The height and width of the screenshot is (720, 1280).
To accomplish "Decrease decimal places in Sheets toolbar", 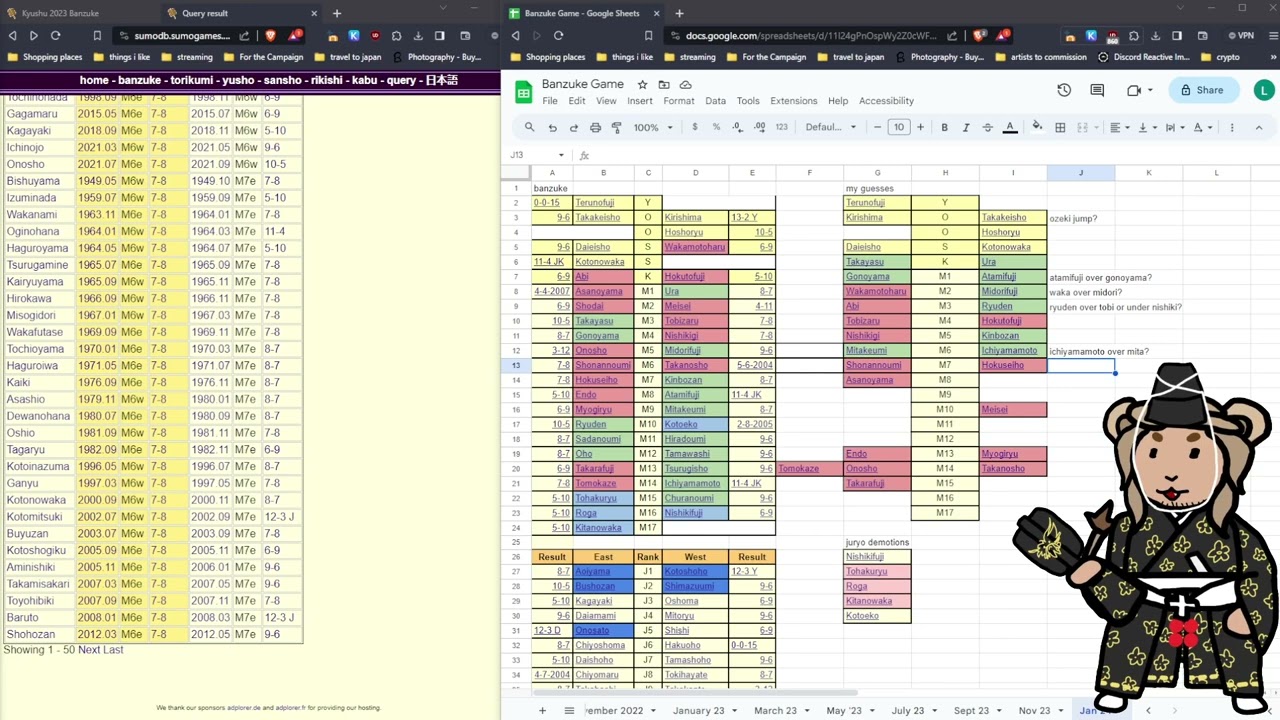I will click(x=738, y=127).
